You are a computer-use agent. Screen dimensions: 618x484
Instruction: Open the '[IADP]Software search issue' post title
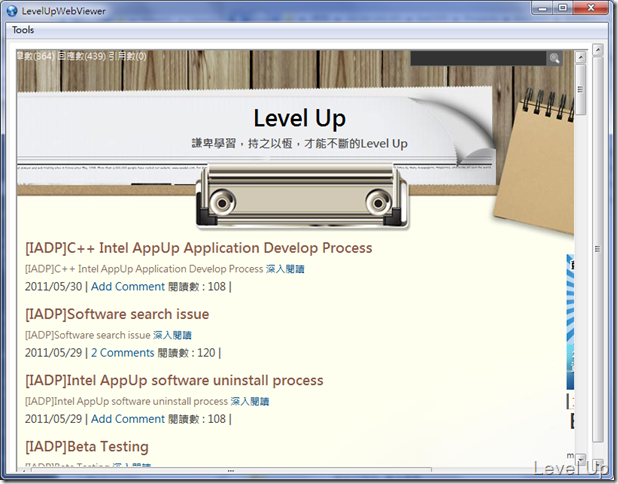pos(117,314)
